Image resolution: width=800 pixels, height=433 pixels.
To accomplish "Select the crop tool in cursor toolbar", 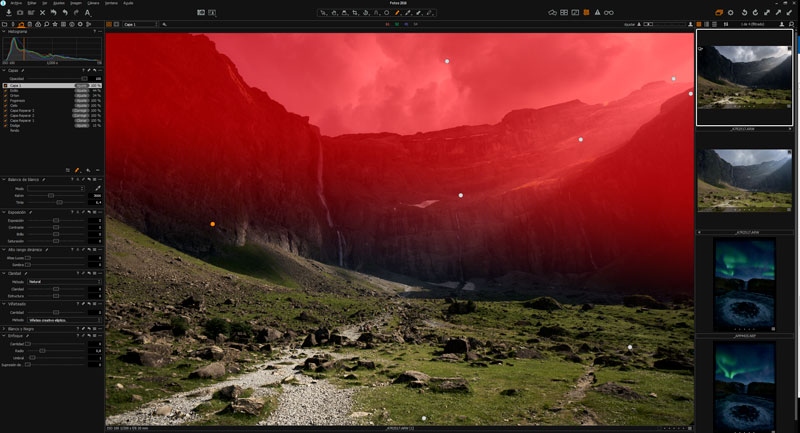I will tap(354, 12).
